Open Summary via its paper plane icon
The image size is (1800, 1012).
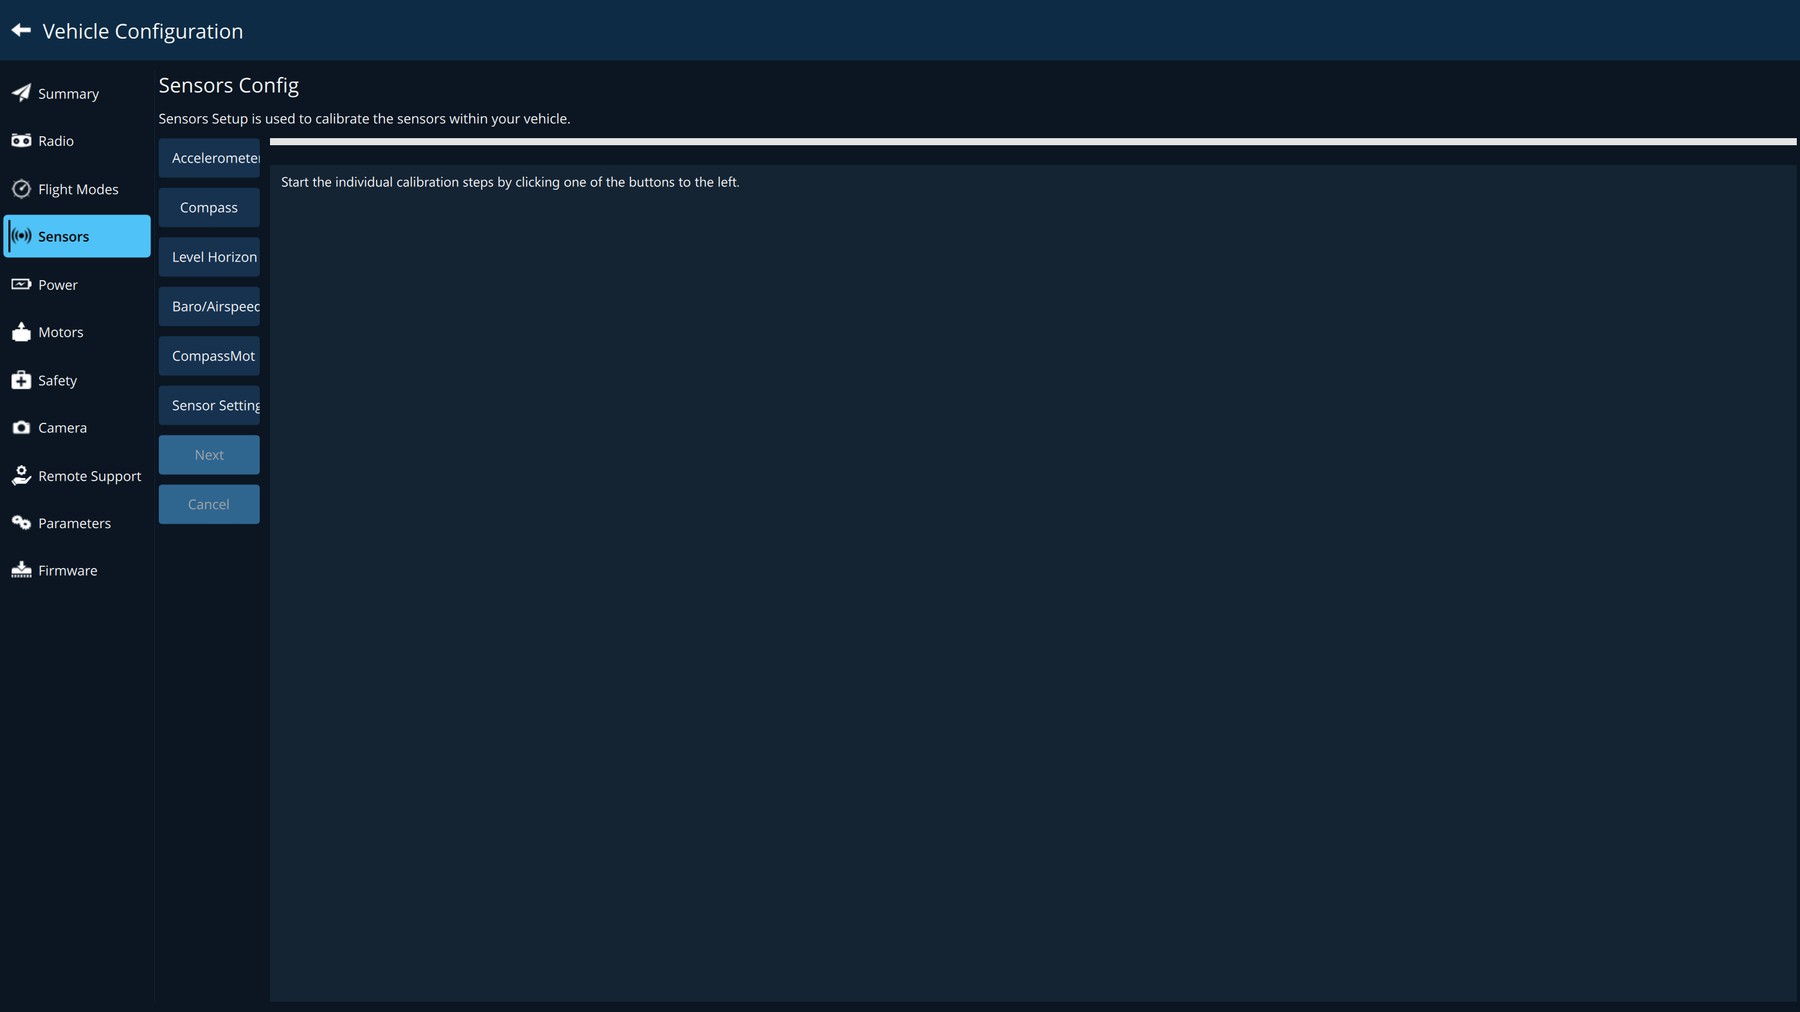(x=21, y=93)
